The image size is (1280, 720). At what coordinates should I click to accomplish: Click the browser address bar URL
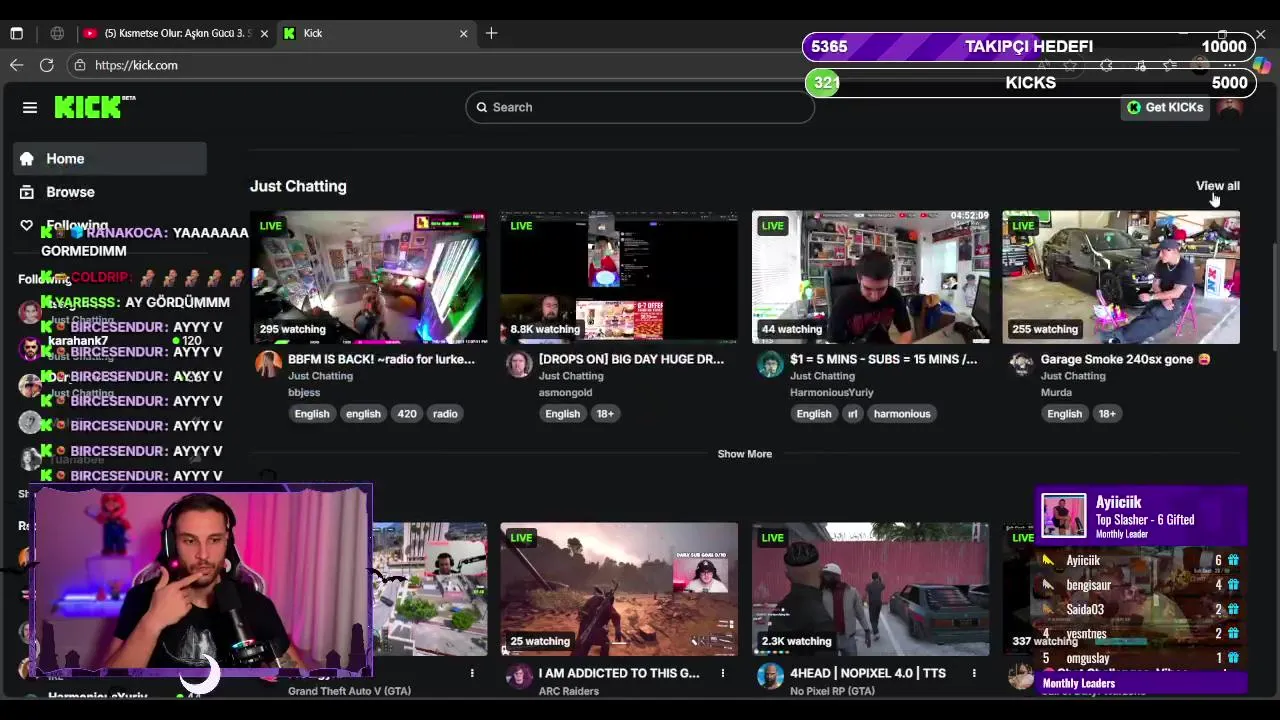point(136,65)
